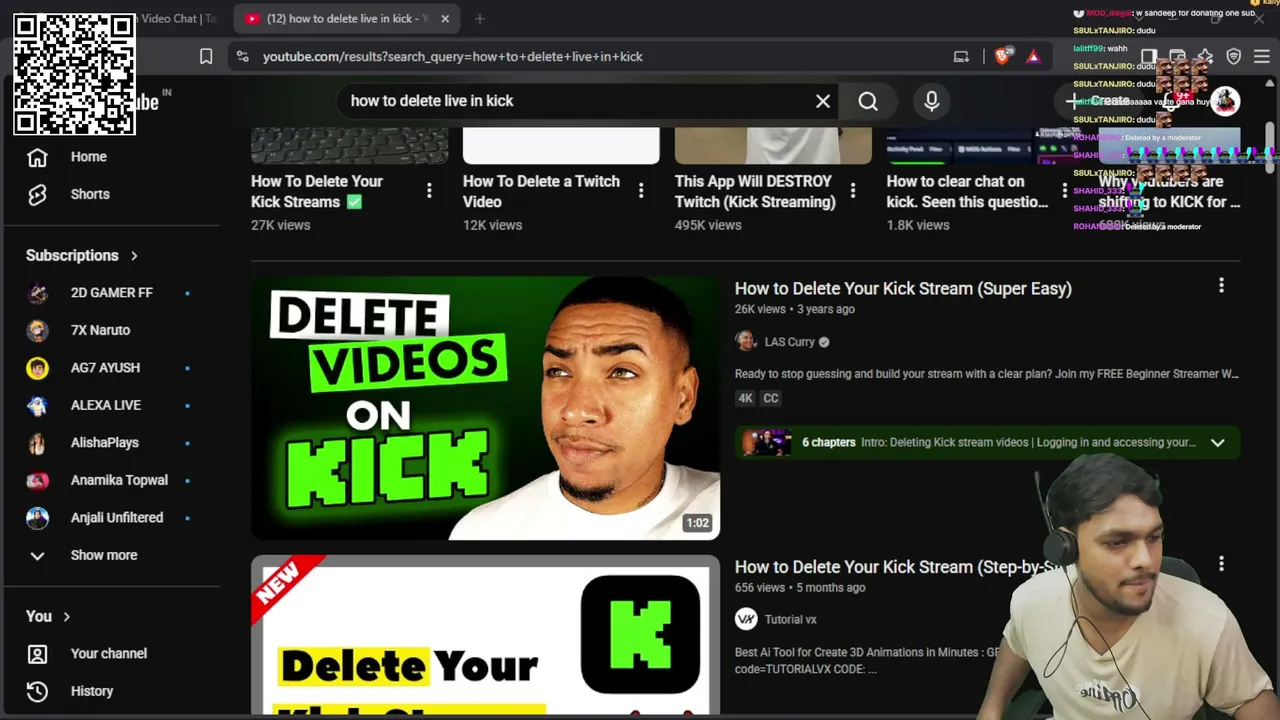Select the 'how to delete live in kick' tab

point(347,19)
